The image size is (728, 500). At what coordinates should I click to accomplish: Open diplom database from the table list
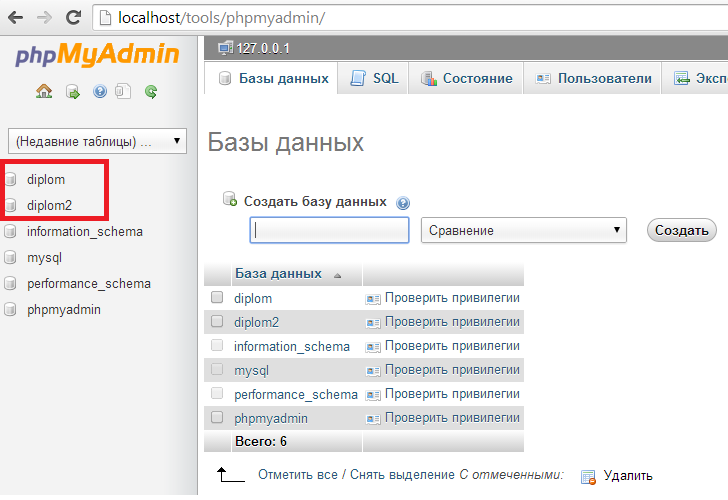(x=253, y=299)
